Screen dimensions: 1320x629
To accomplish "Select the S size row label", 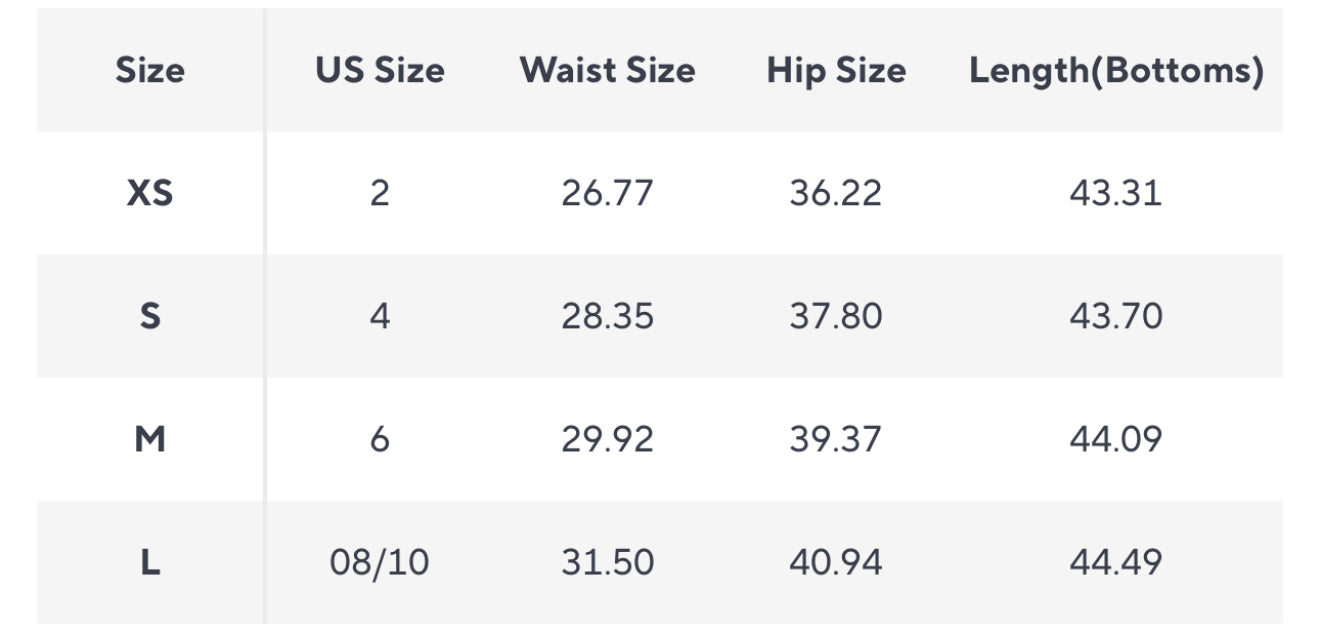I will click(150, 316).
